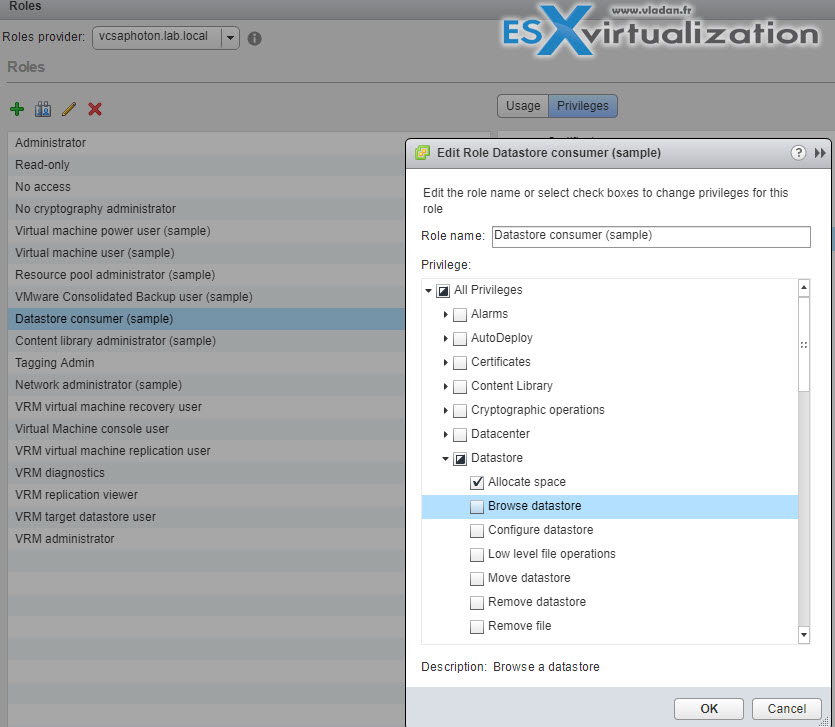835x727 pixels.
Task: Click the Role name input field
Action: (x=651, y=236)
